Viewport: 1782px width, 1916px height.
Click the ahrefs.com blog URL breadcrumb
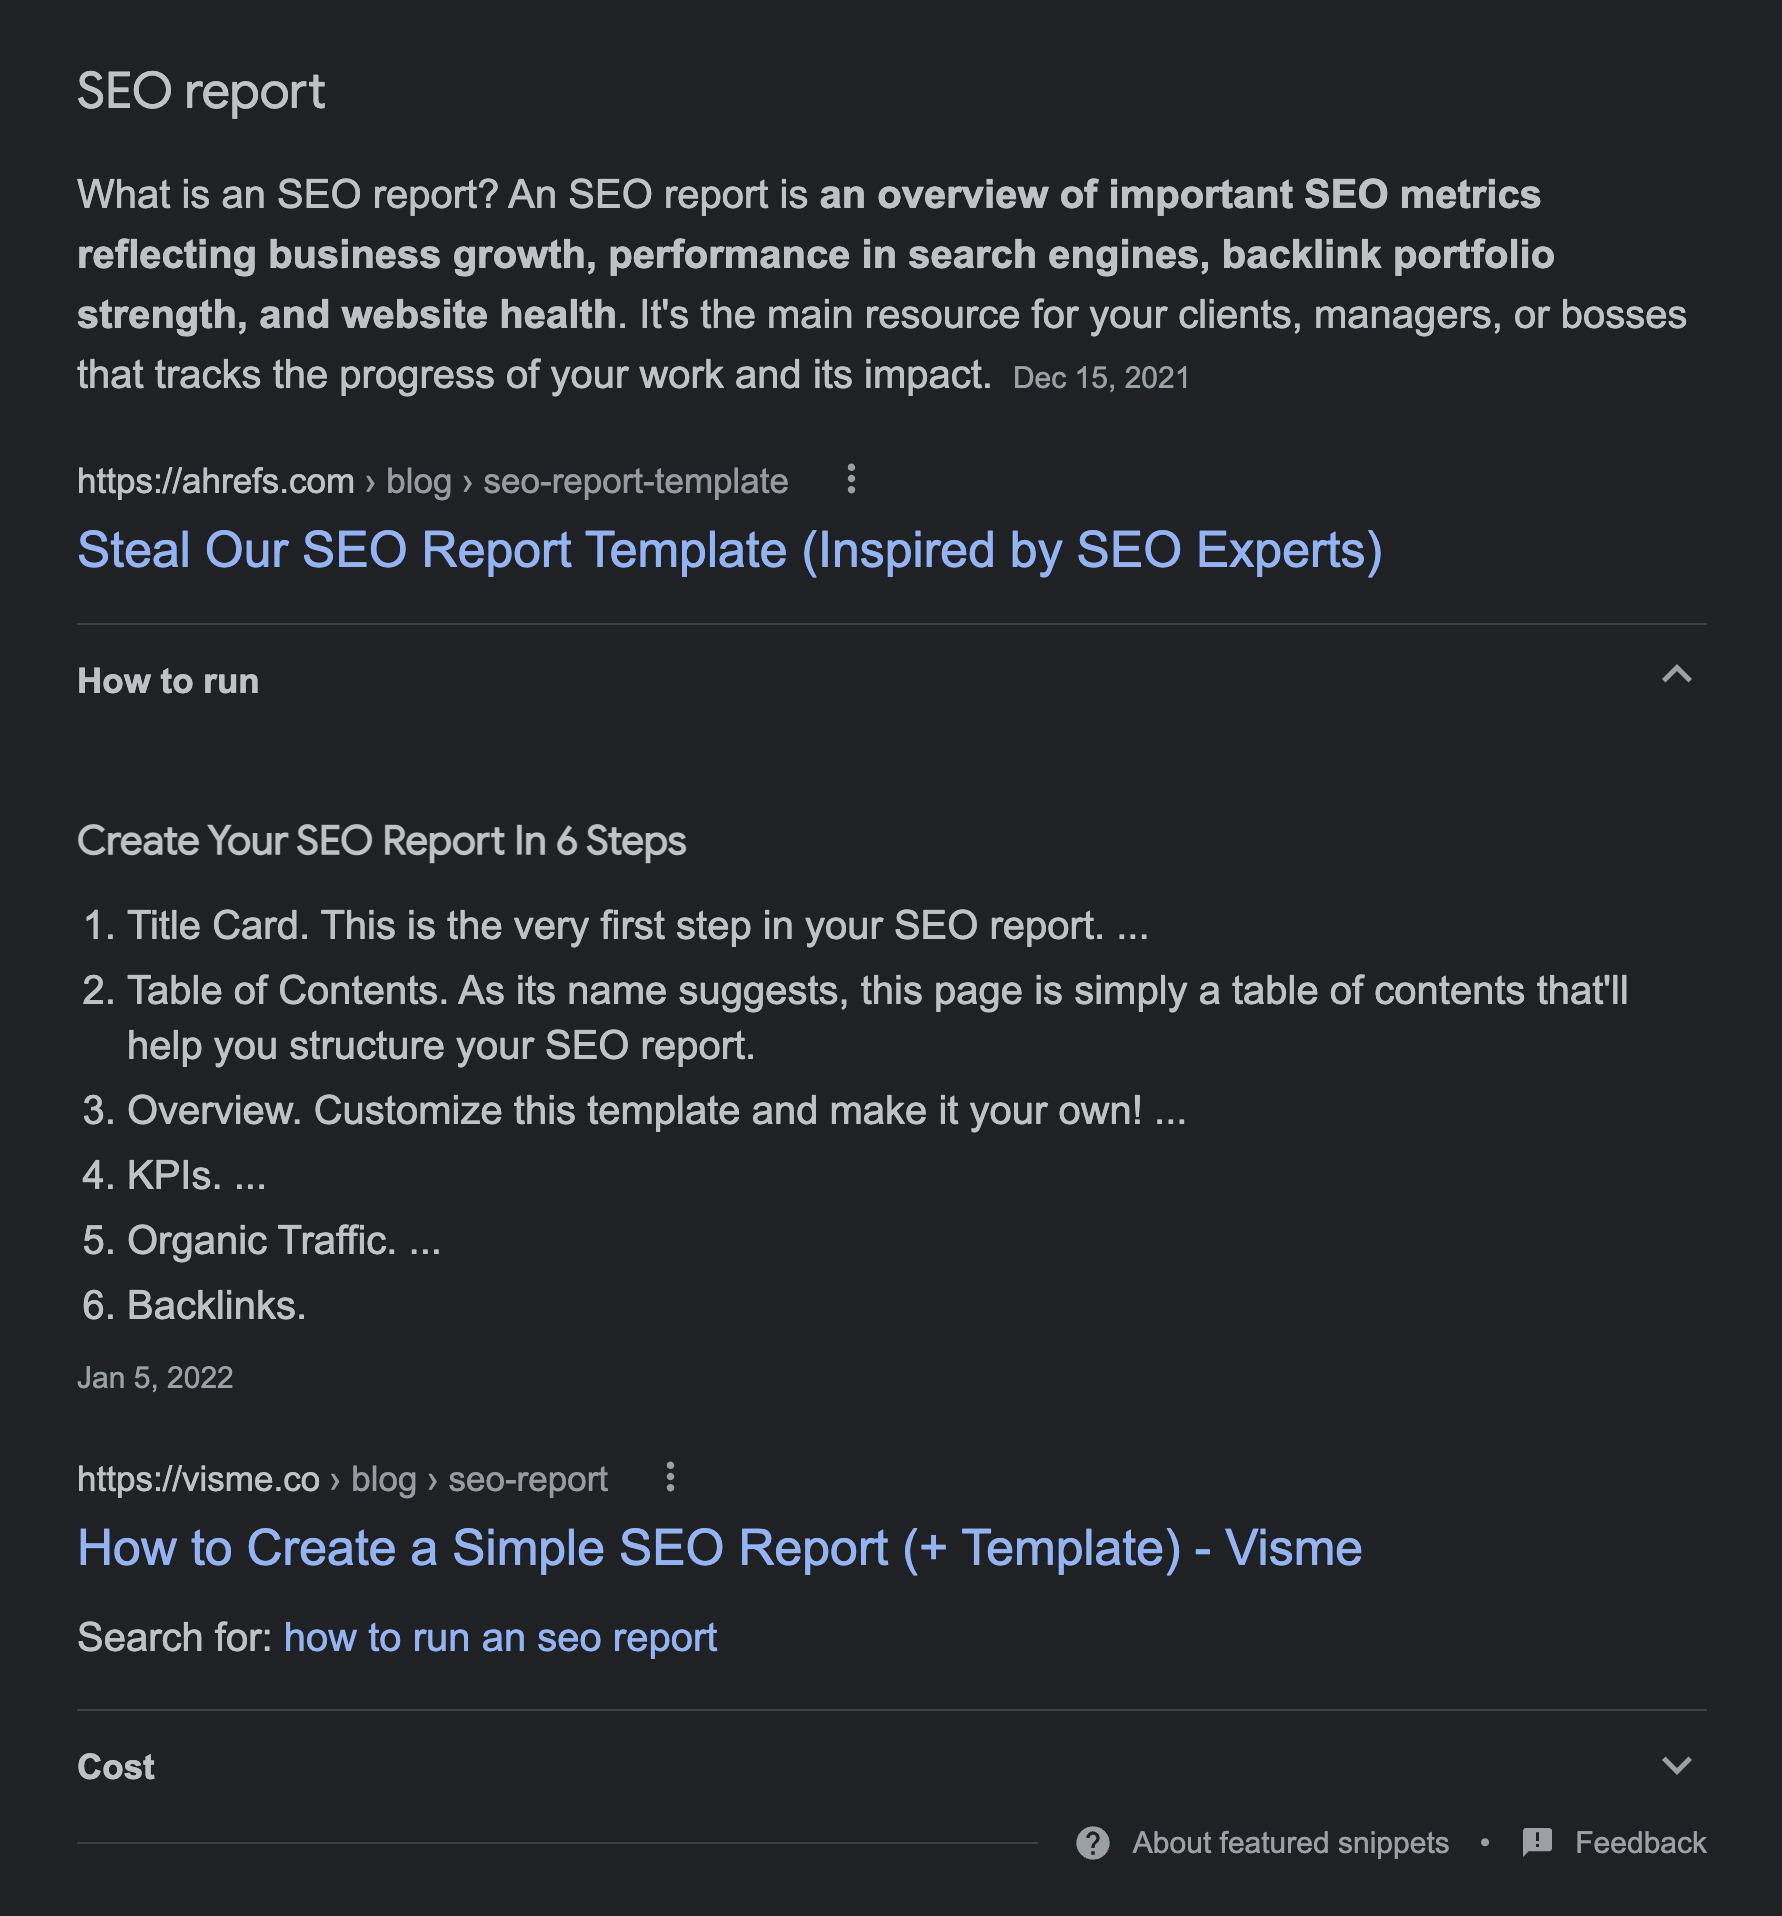click(432, 481)
